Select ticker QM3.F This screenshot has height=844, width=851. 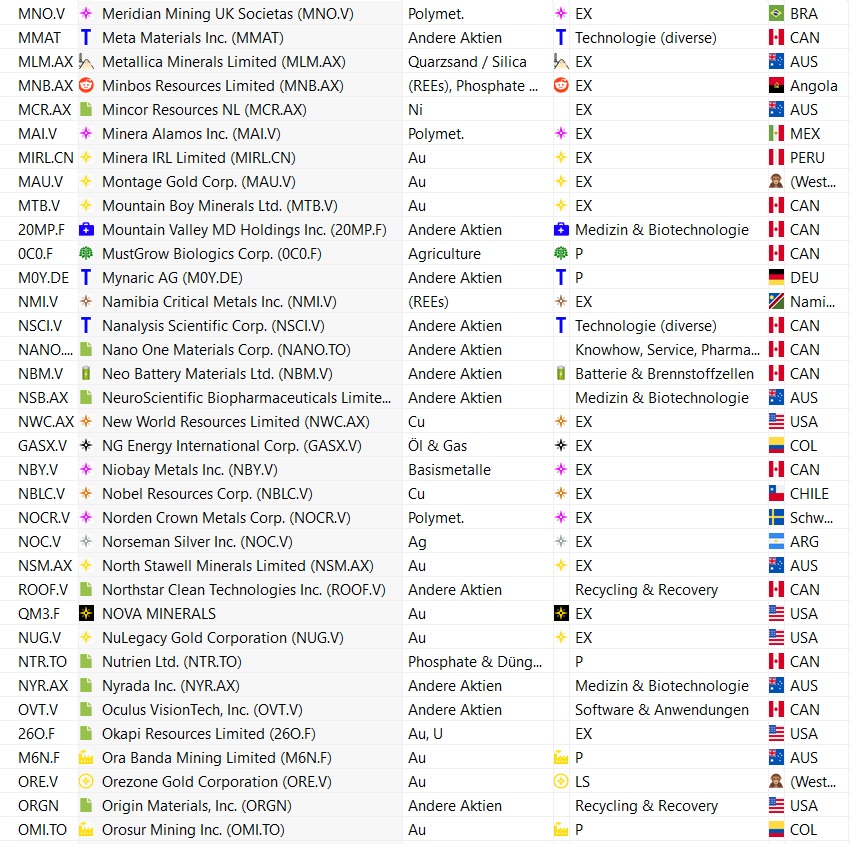pyautogui.click(x=39, y=613)
